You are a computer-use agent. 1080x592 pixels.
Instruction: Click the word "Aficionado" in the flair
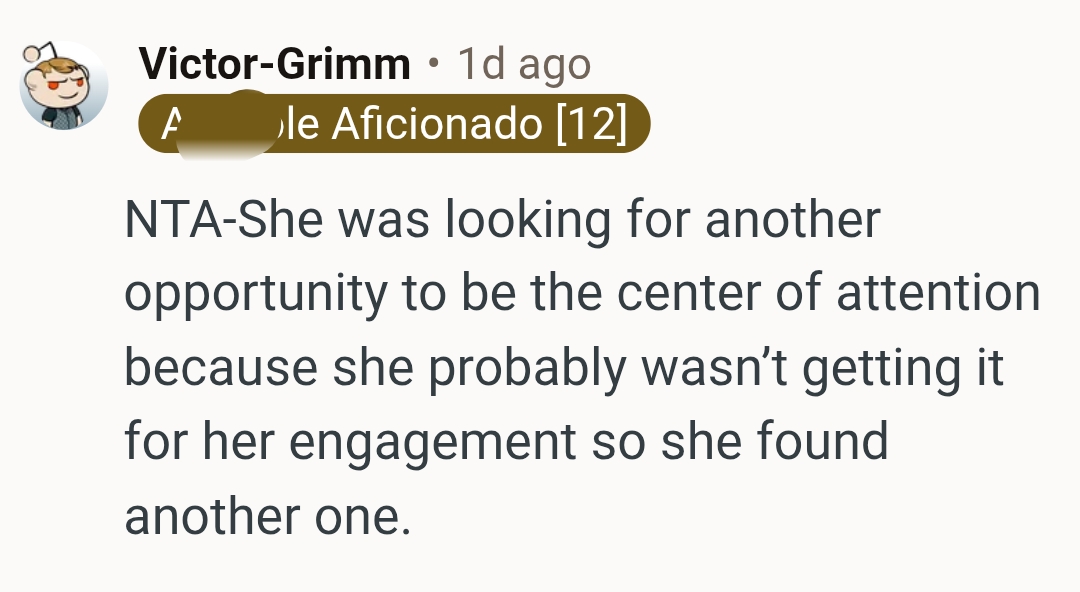437,124
